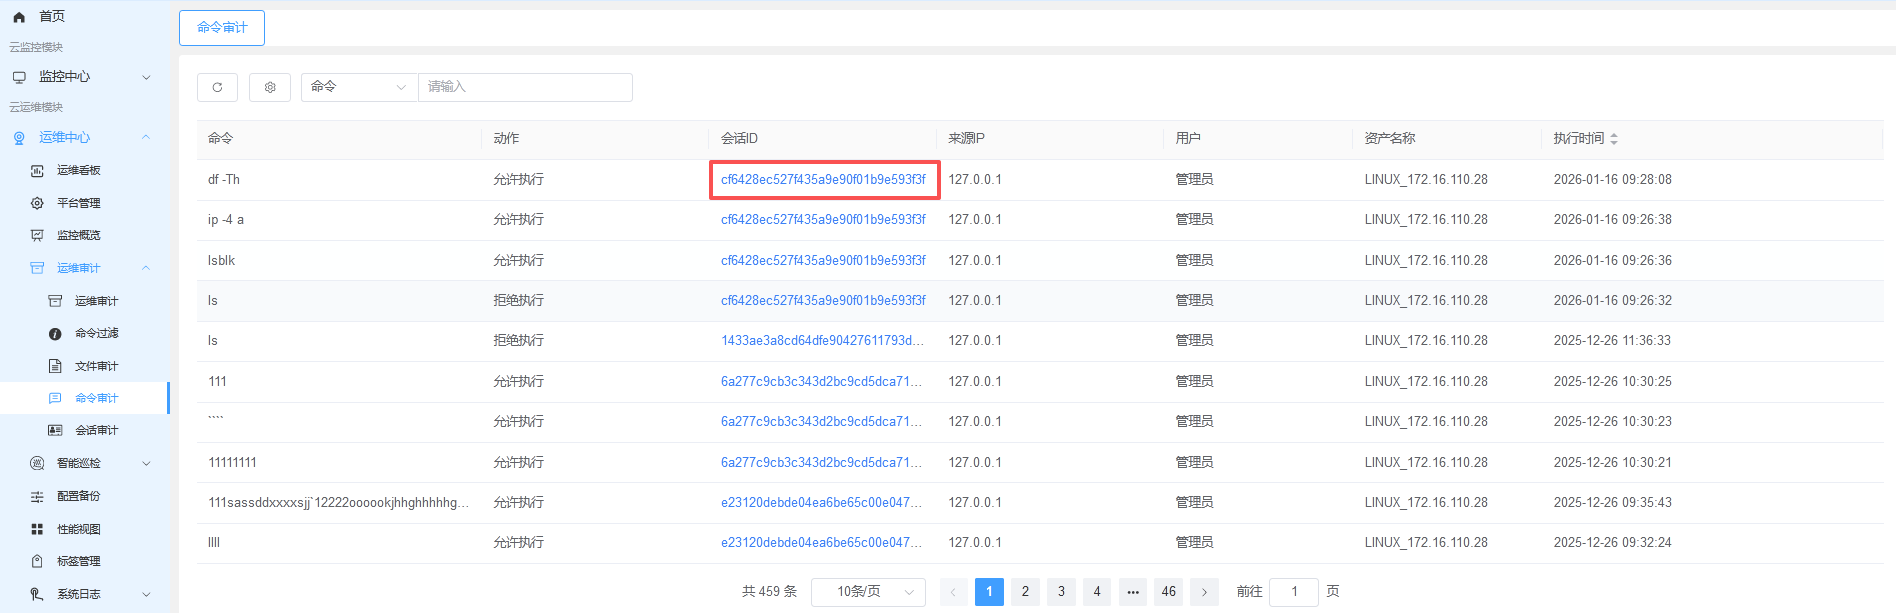The width and height of the screenshot is (1896, 613).
Task: Click the 命令审计 sidebar icon
Action: (x=55, y=398)
